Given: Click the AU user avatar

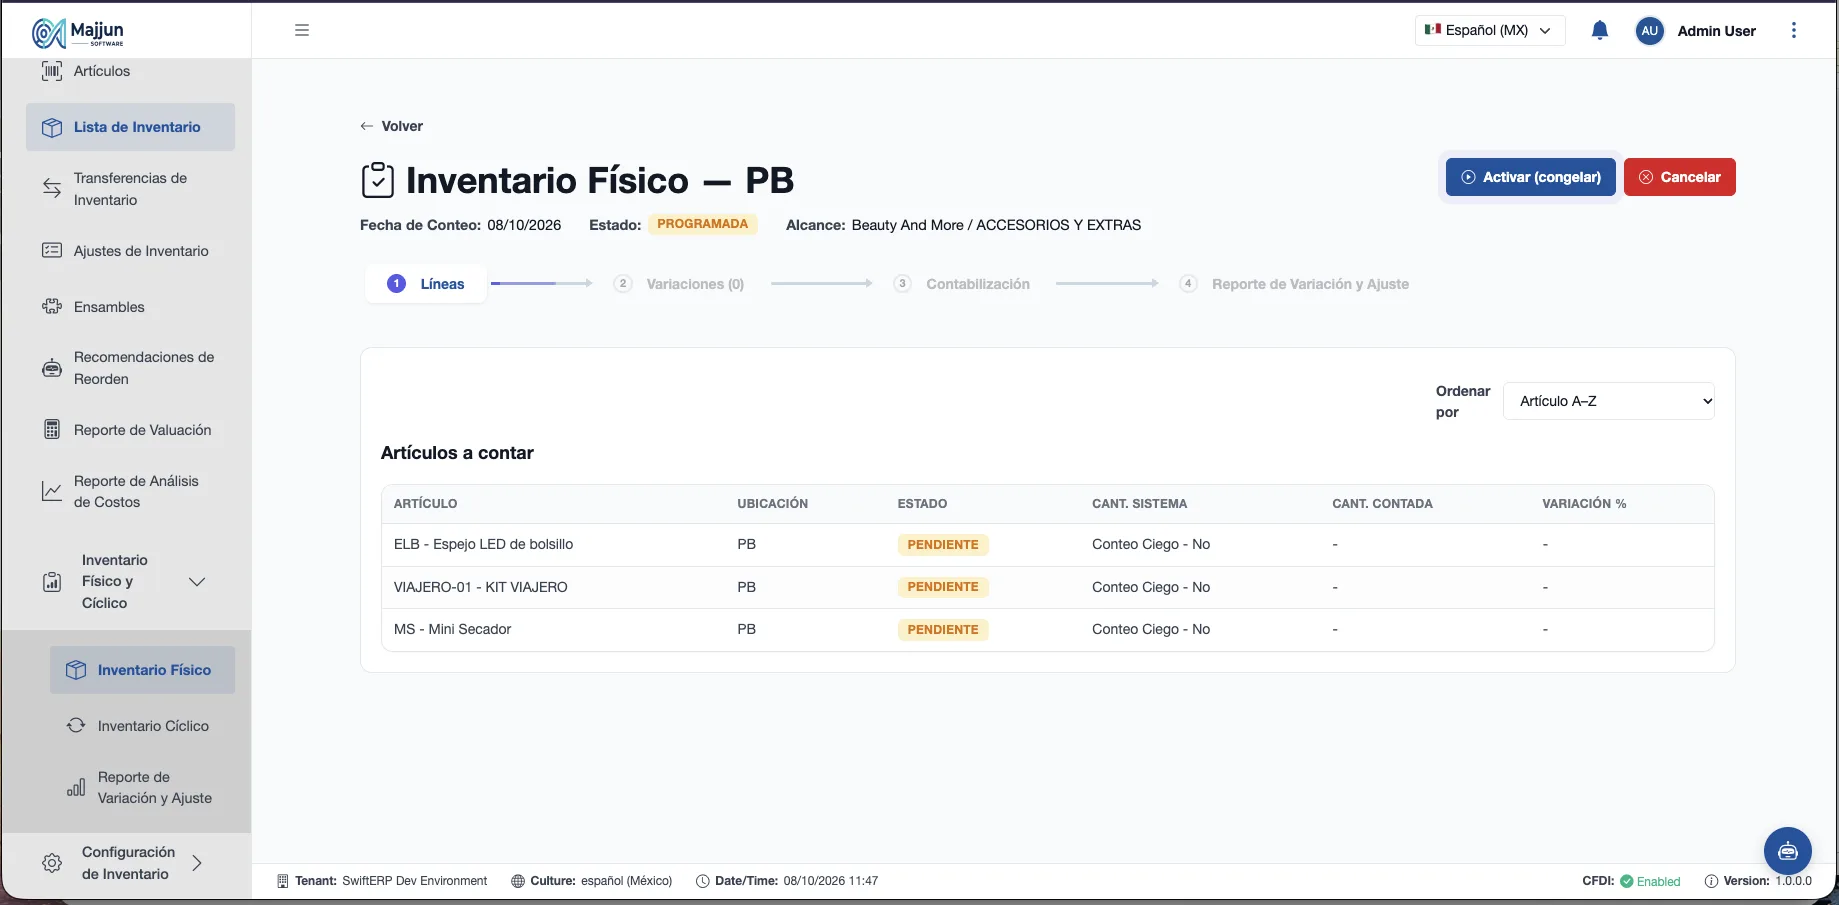Looking at the screenshot, I should coord(1650,31).
